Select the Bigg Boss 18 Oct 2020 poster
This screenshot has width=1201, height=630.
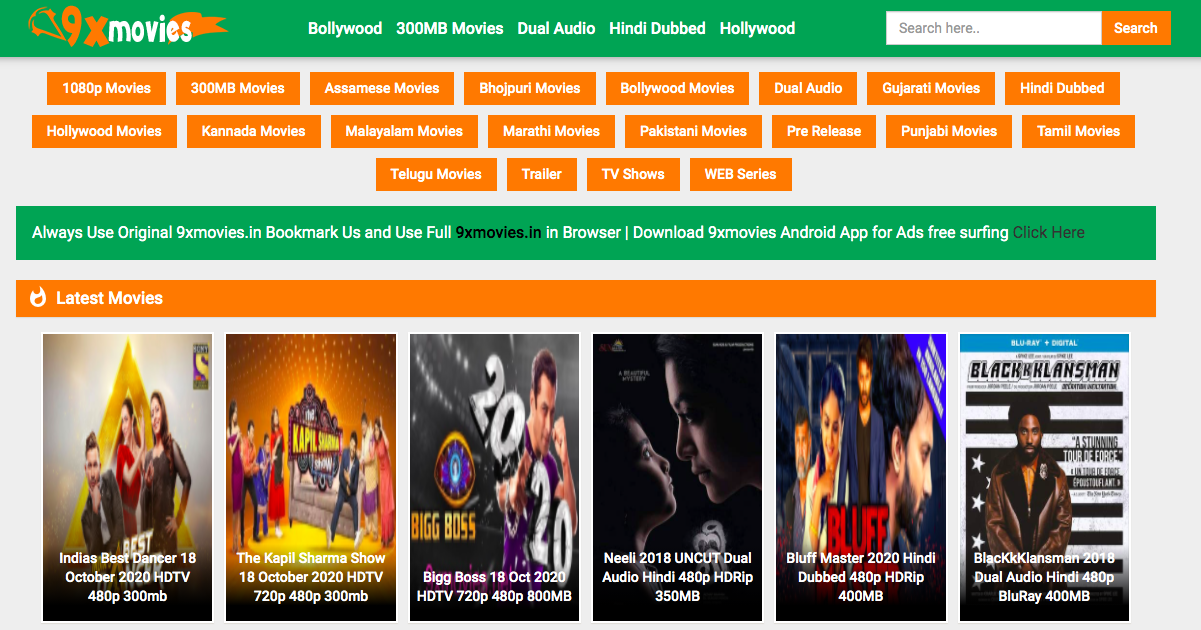coord(494,477)
